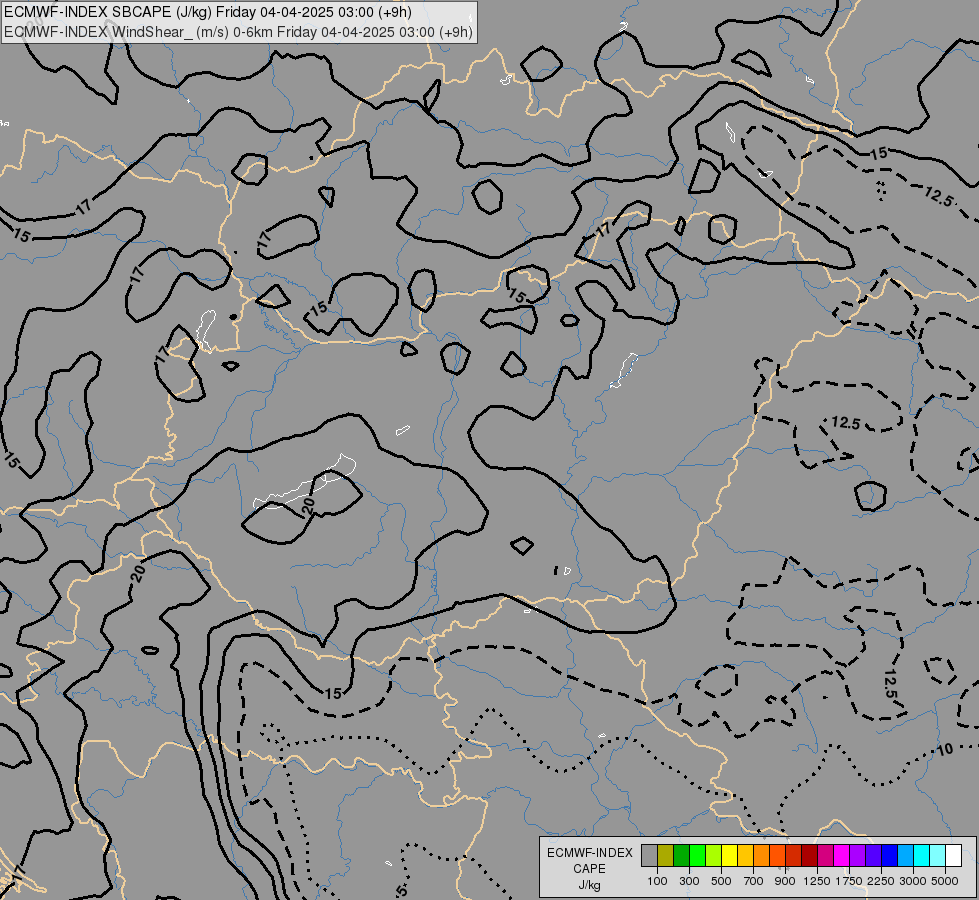Click the amber swatch left of 700 tick
979x900 pixels.
[745, 855]
